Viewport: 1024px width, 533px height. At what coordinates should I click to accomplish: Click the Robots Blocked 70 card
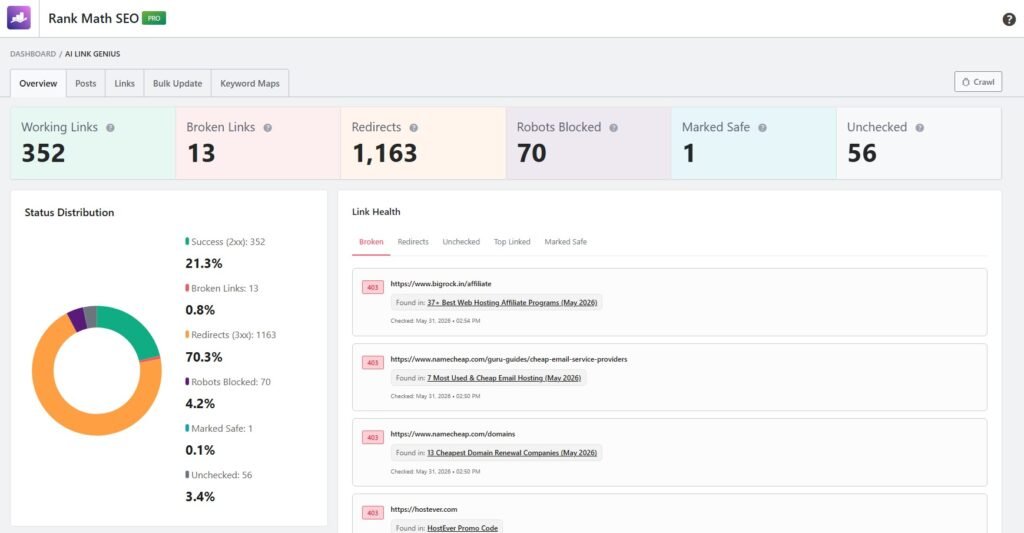[x=588, y=143]
